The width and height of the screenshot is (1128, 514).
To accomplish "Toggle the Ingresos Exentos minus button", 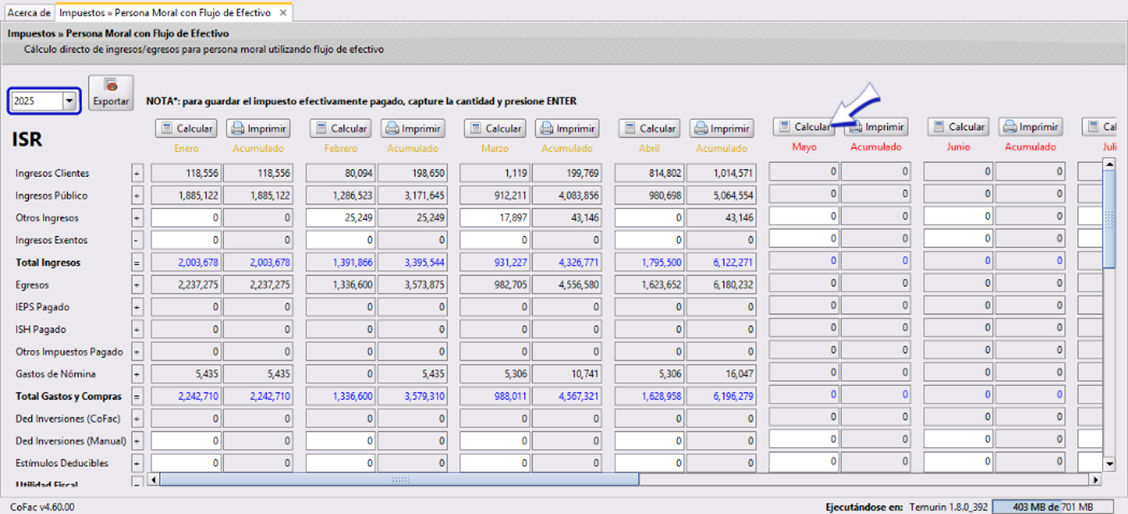I will tap(137, 240).
